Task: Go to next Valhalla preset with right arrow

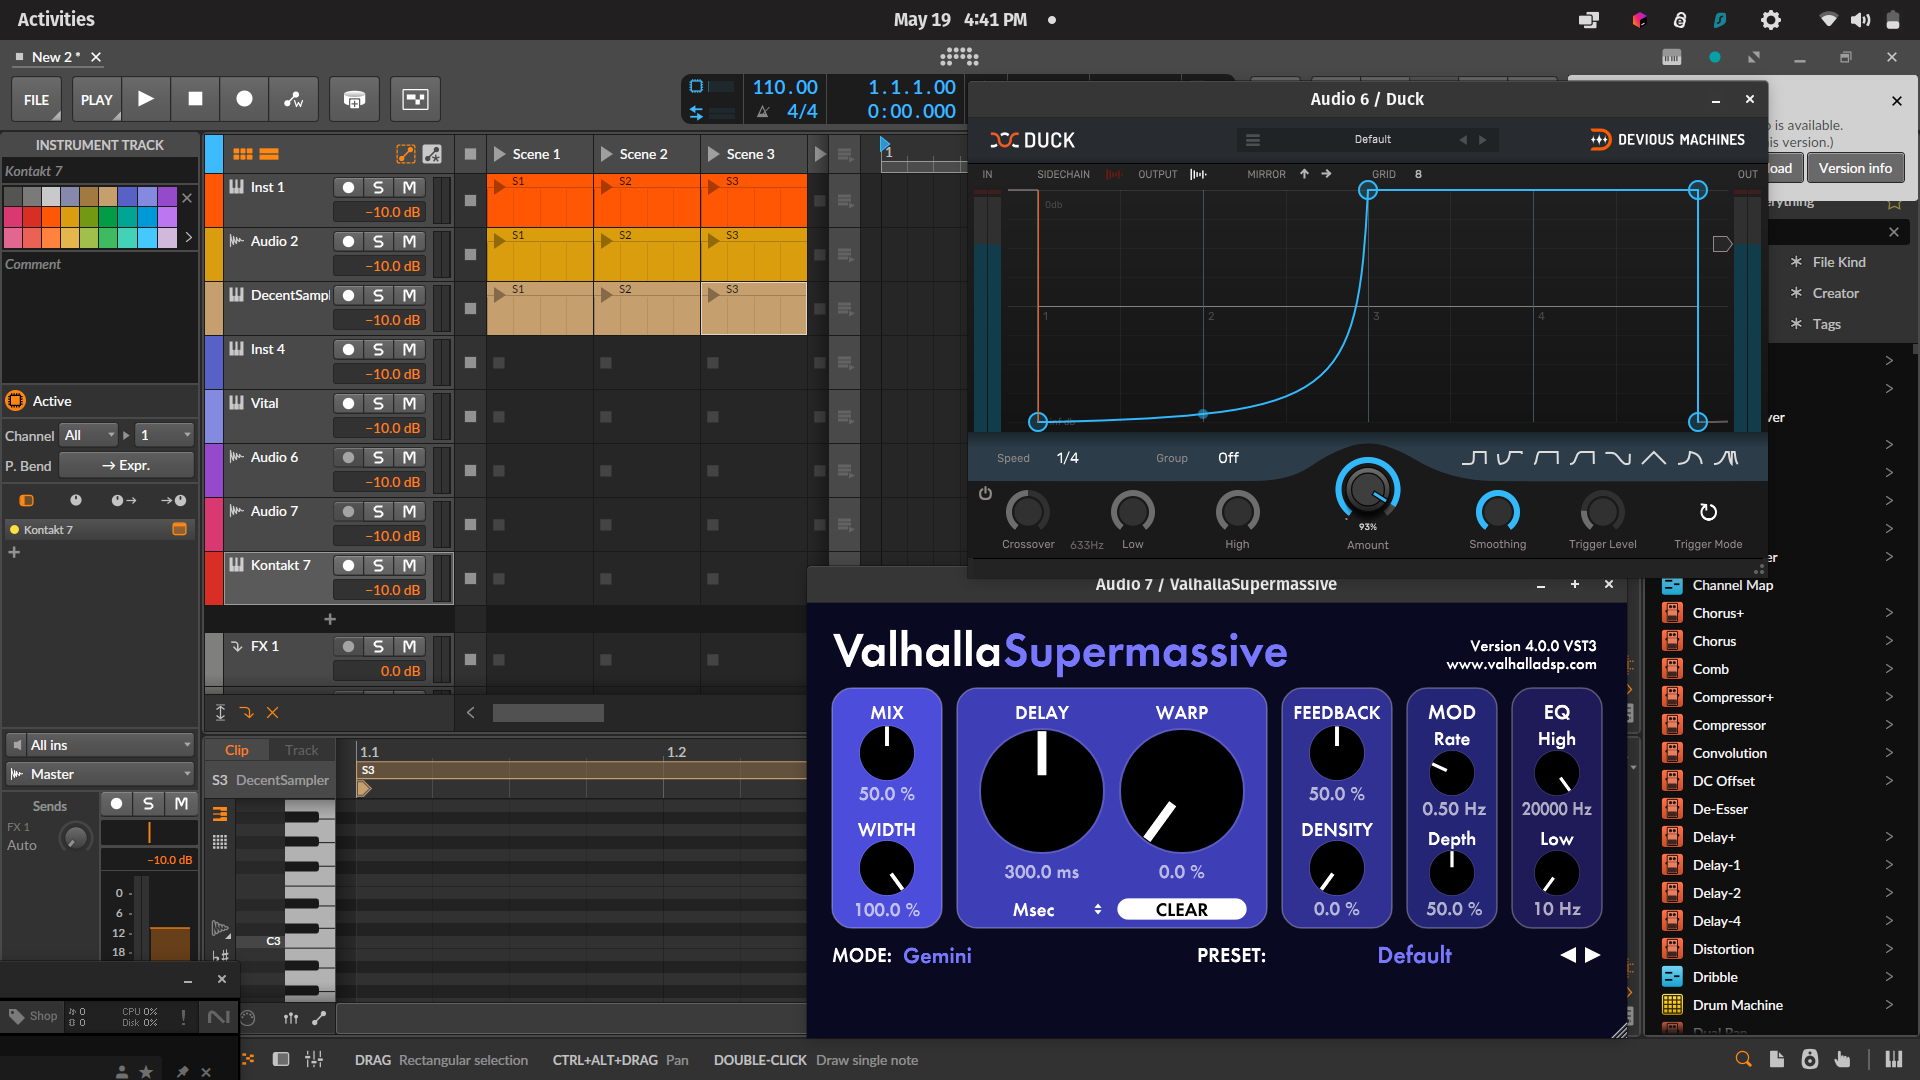Action: [1592, 955]
